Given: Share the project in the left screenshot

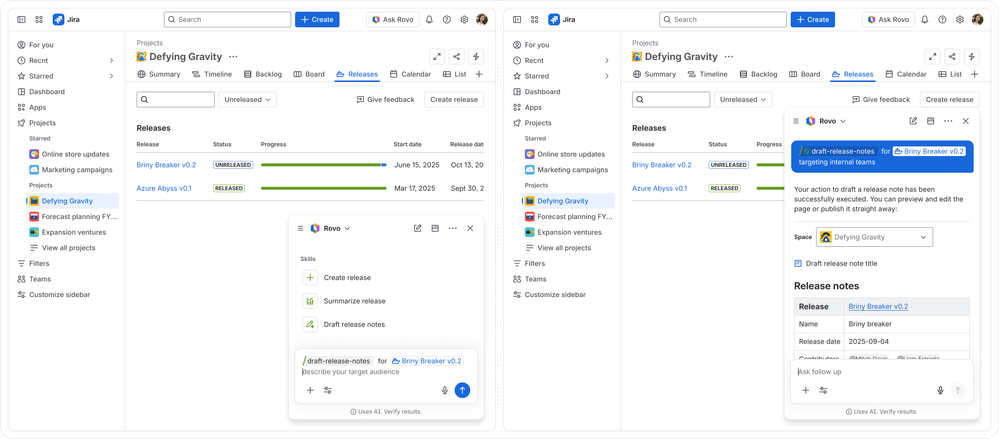Looking at the screenshot, I should coord(457,57).
